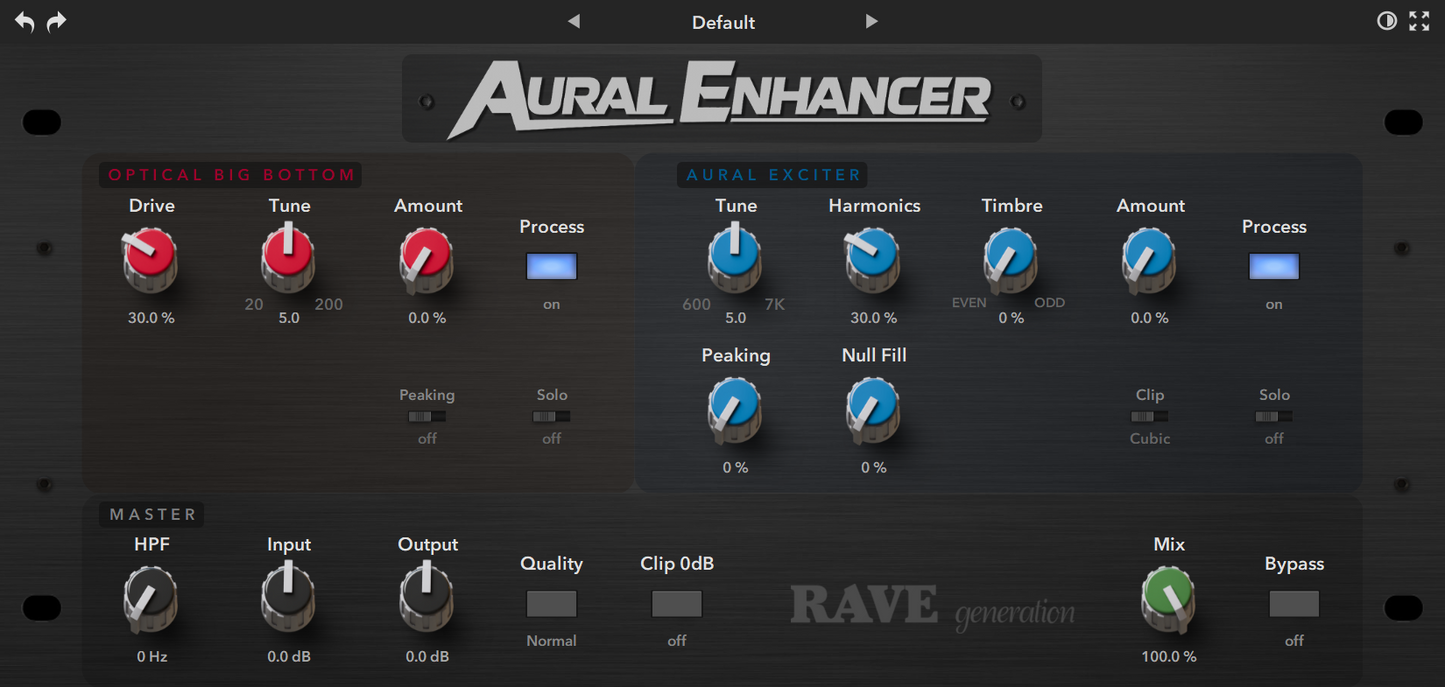1445x687 pixels.
Task: Click the Timbre knob between EVEN and ODD
Action: tap(1011, 260)
